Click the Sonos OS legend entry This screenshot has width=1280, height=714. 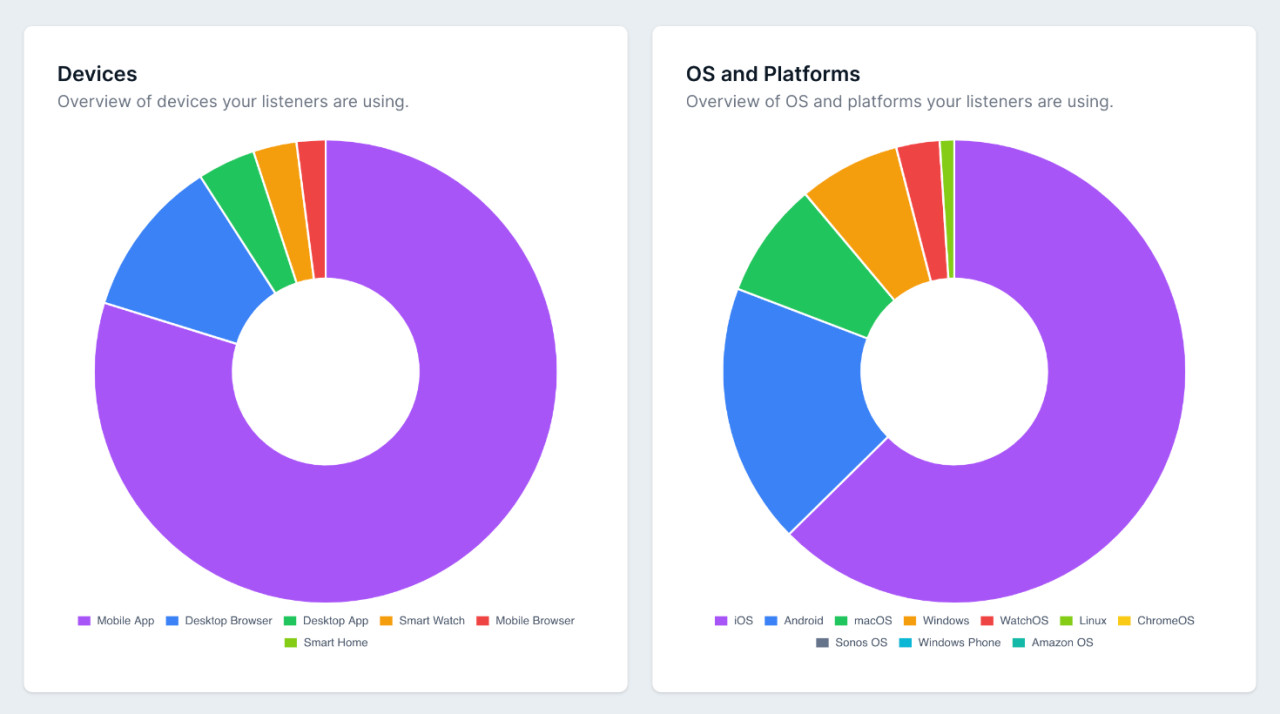pyautogui.click(x=852, y=643)
